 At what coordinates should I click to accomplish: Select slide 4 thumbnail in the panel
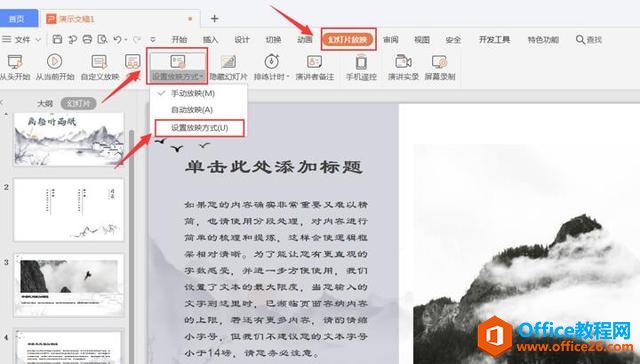pos(69,346)
